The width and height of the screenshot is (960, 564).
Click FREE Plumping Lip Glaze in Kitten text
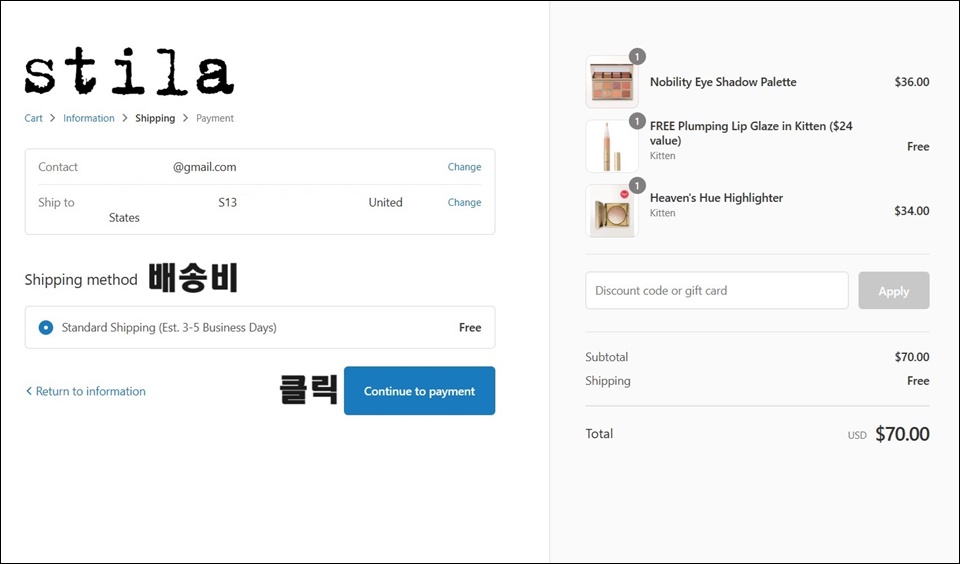pyautogui.click(x=751, y=133)
